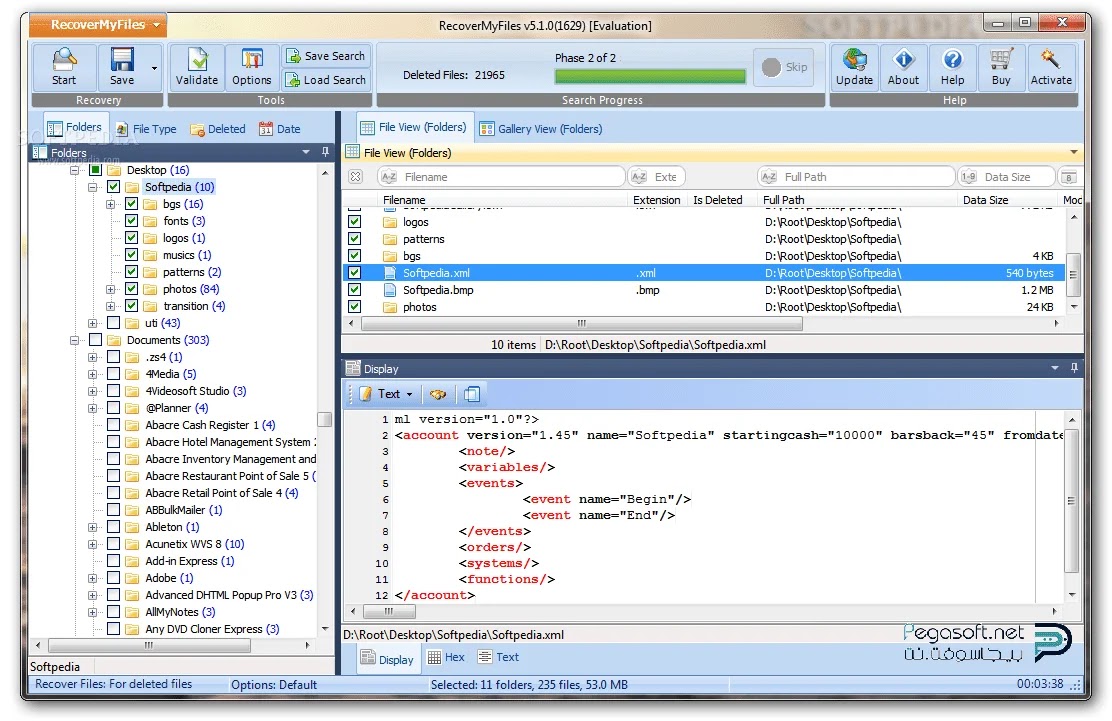
Task: Uncheck the Softpedia.bmp file checkbox
Action: pyautogui.click(x=355, y=289)
